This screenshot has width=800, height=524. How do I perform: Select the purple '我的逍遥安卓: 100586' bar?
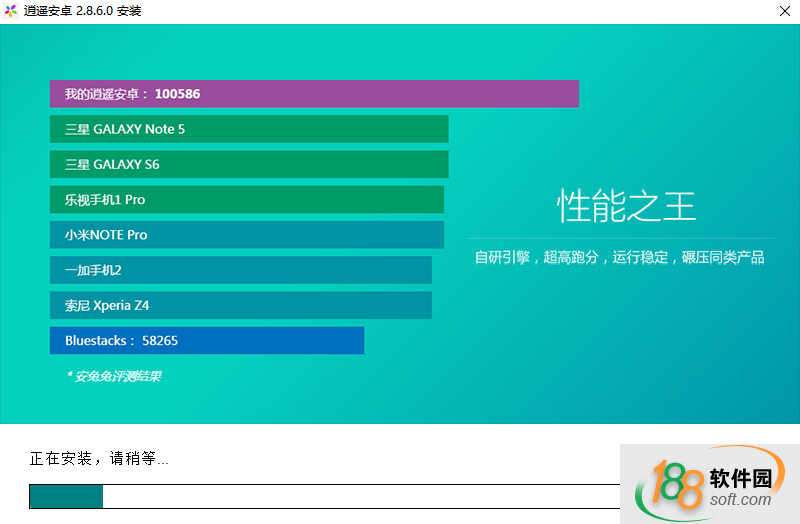[314, 94]
